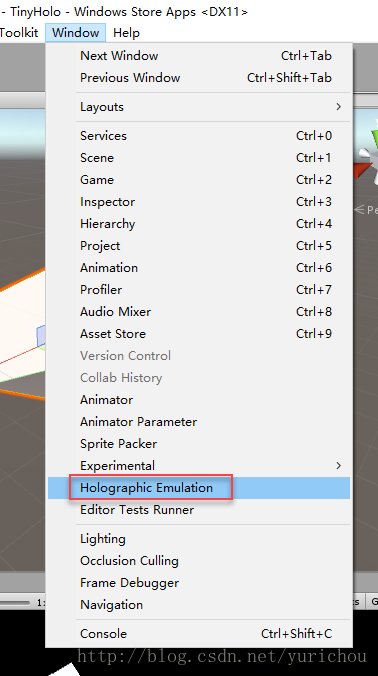This screenshot has height=676, width=378.
Task: Open the Navigation window
Action: [x=199, y=605]
